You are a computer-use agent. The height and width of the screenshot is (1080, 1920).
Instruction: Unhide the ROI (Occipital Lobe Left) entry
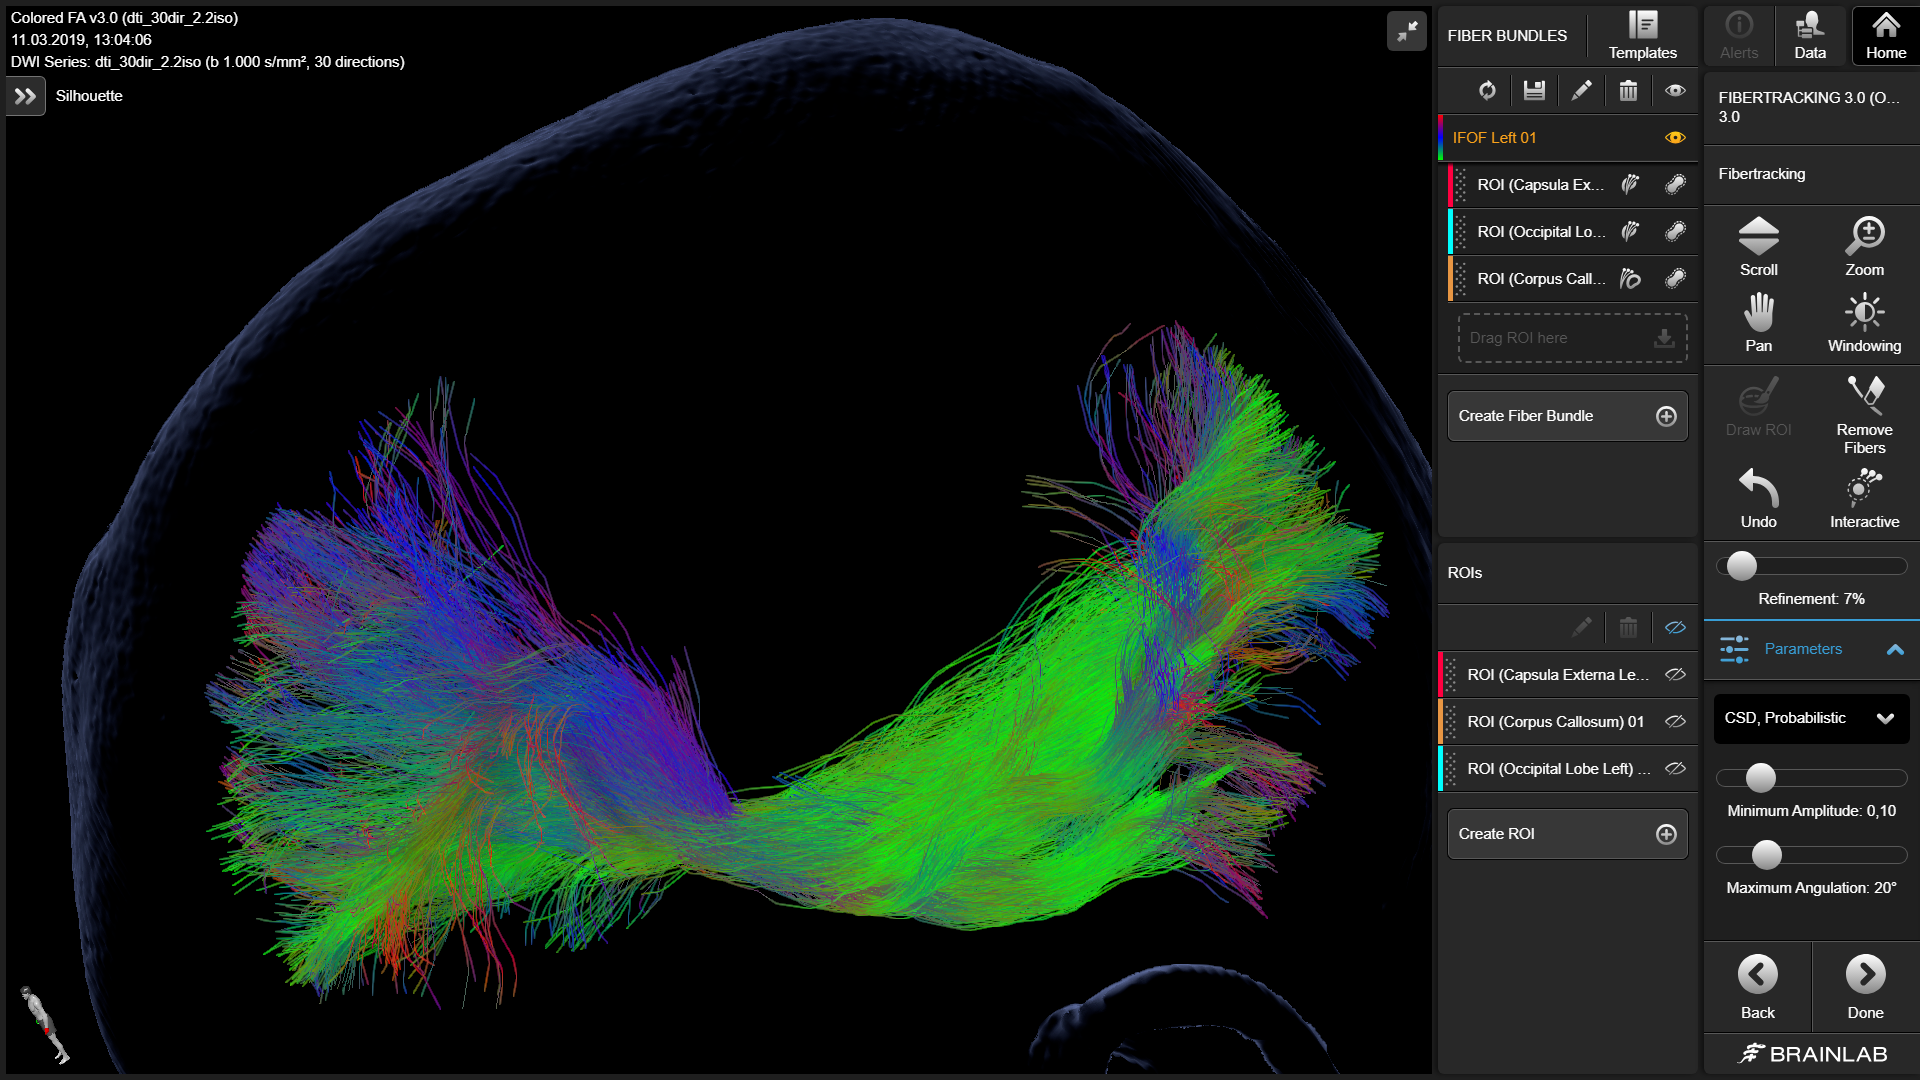point(1675,769)
